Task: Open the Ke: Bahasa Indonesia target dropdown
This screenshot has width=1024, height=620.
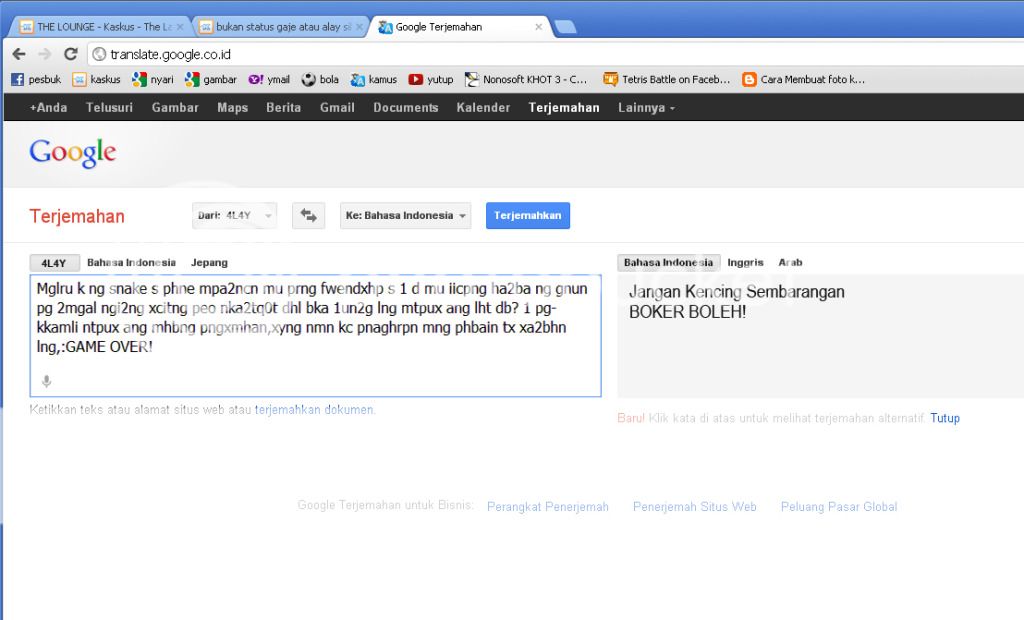Action: (x=406, y=216)
